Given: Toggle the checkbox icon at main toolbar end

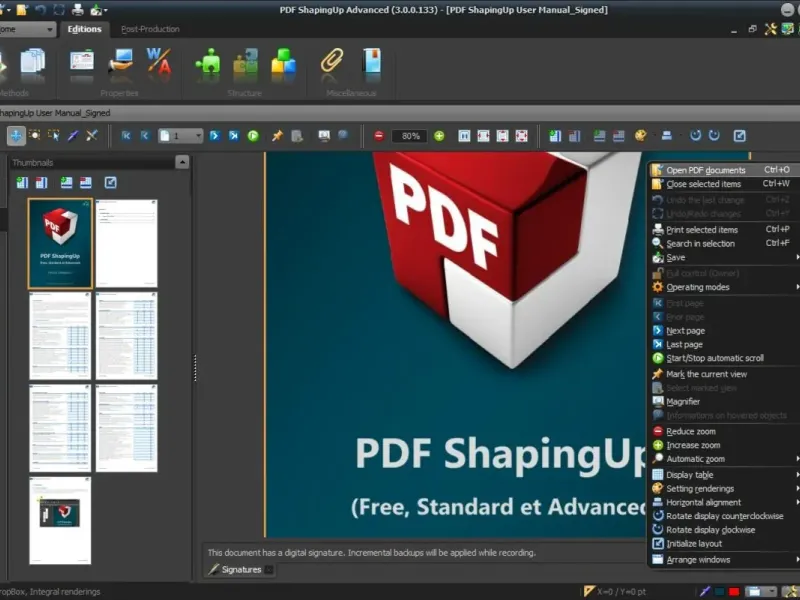Looking at the screenshot, I should point(740,136).
